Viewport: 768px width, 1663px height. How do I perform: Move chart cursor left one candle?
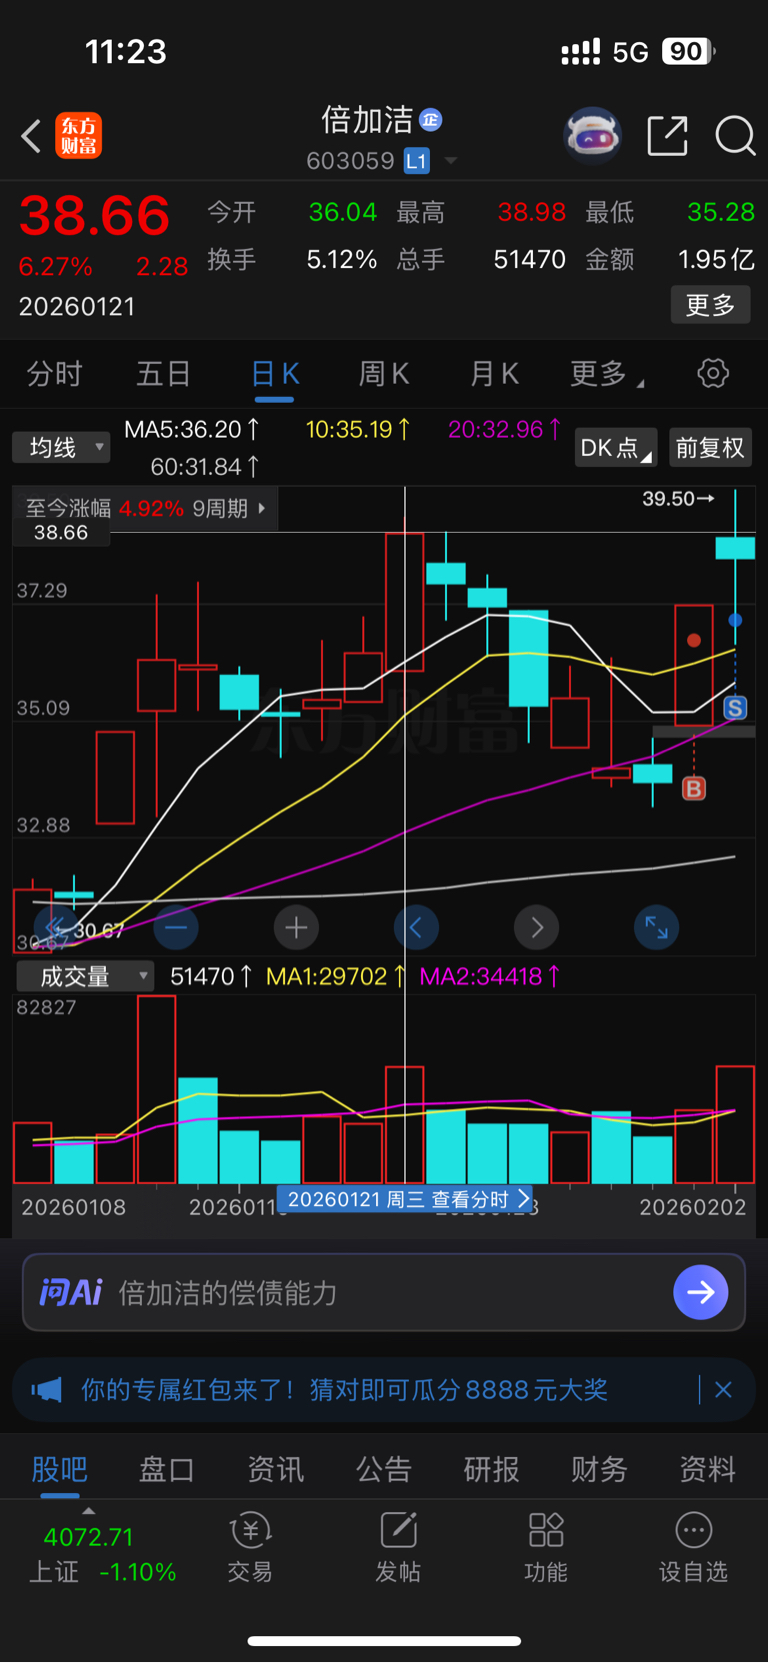click(416, 928)
